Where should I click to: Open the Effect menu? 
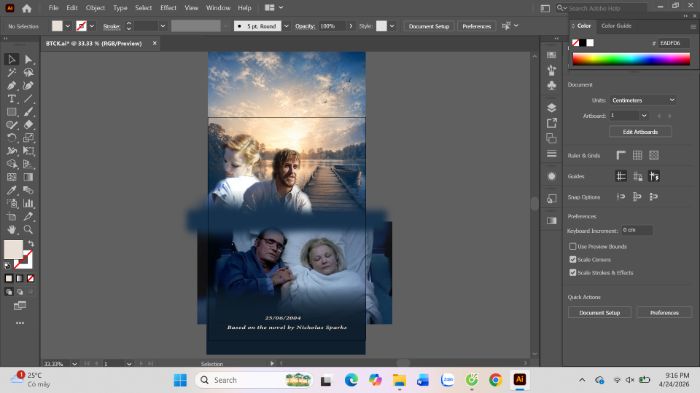[x=168, y=8]
